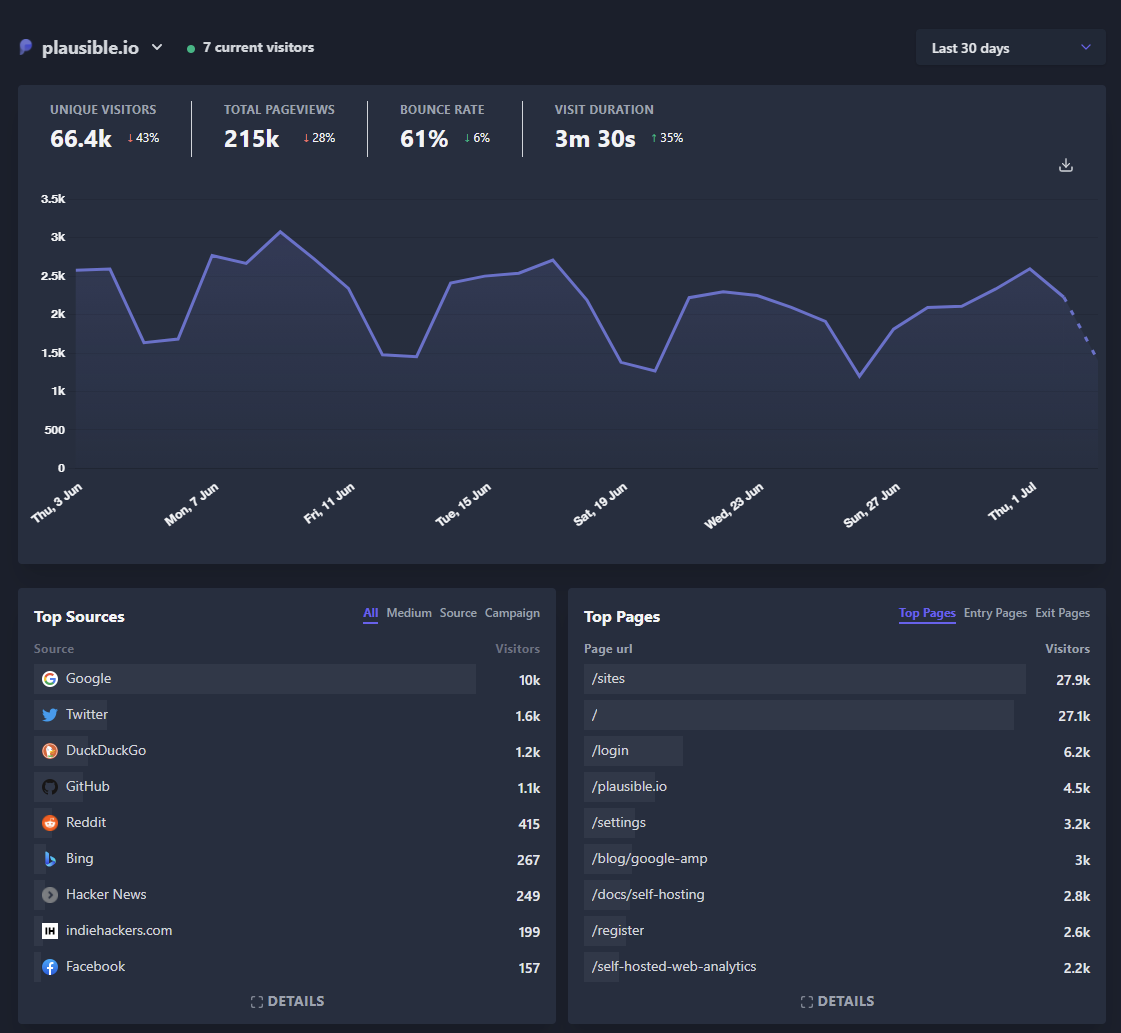Click the GitHub icon in Top Sources
Viewport: 1121px width, 1033px height.
(49, 786)
